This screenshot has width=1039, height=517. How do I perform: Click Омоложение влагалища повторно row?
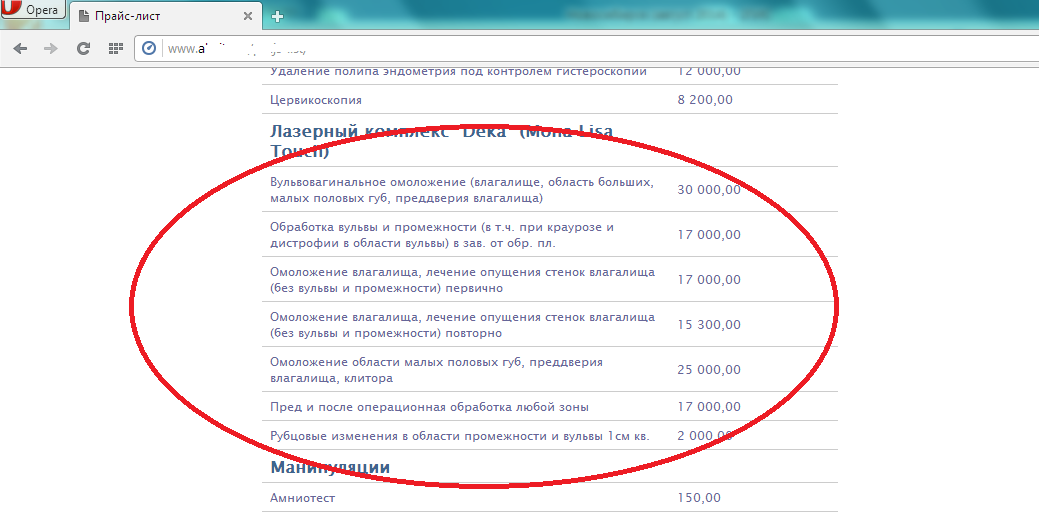click(x=550, y=325)
